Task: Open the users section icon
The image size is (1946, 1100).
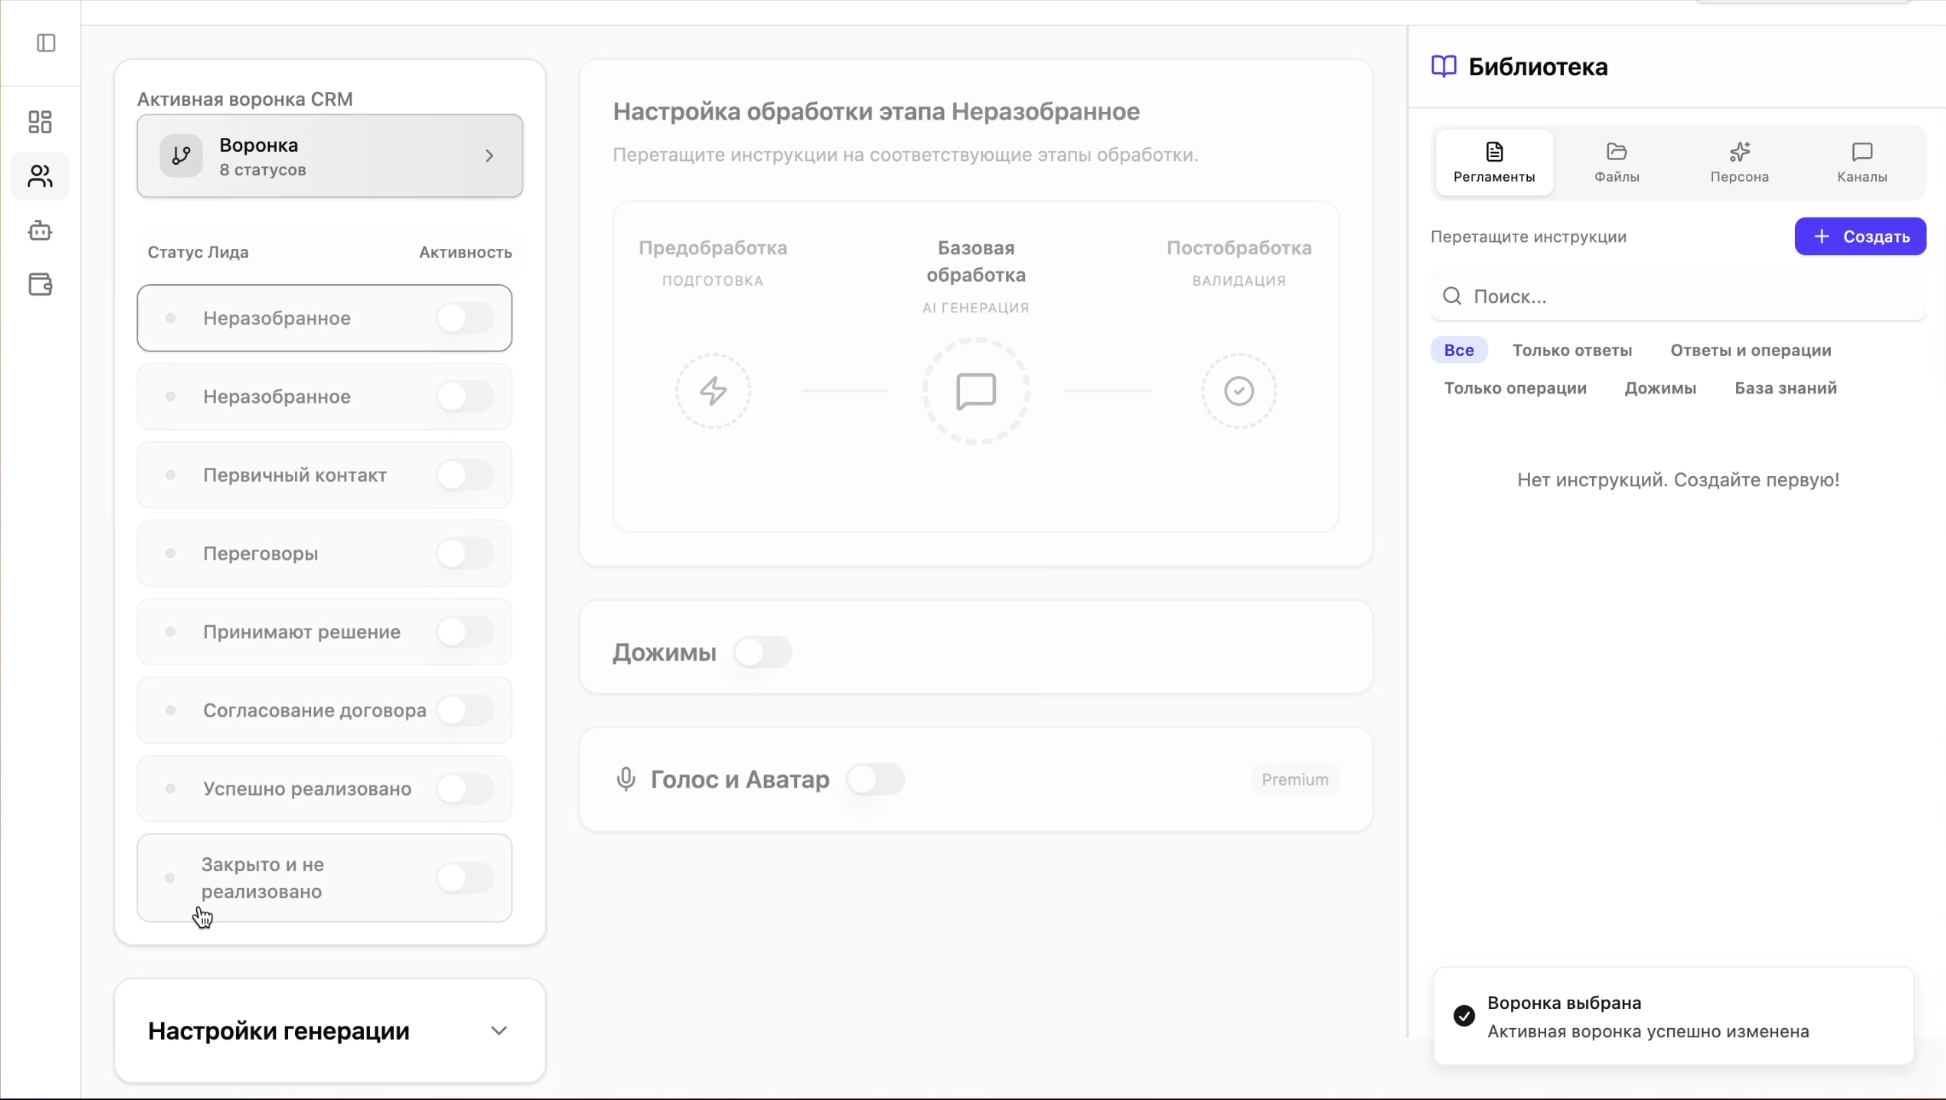Action: (40, 177)
